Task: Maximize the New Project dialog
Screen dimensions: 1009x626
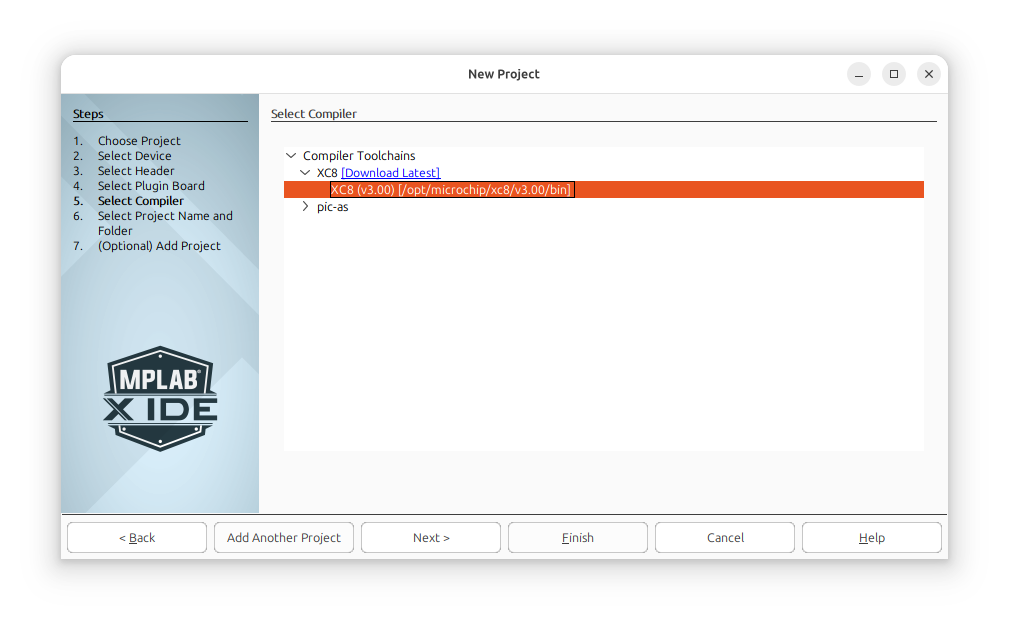Action: (x=894, y=74)
